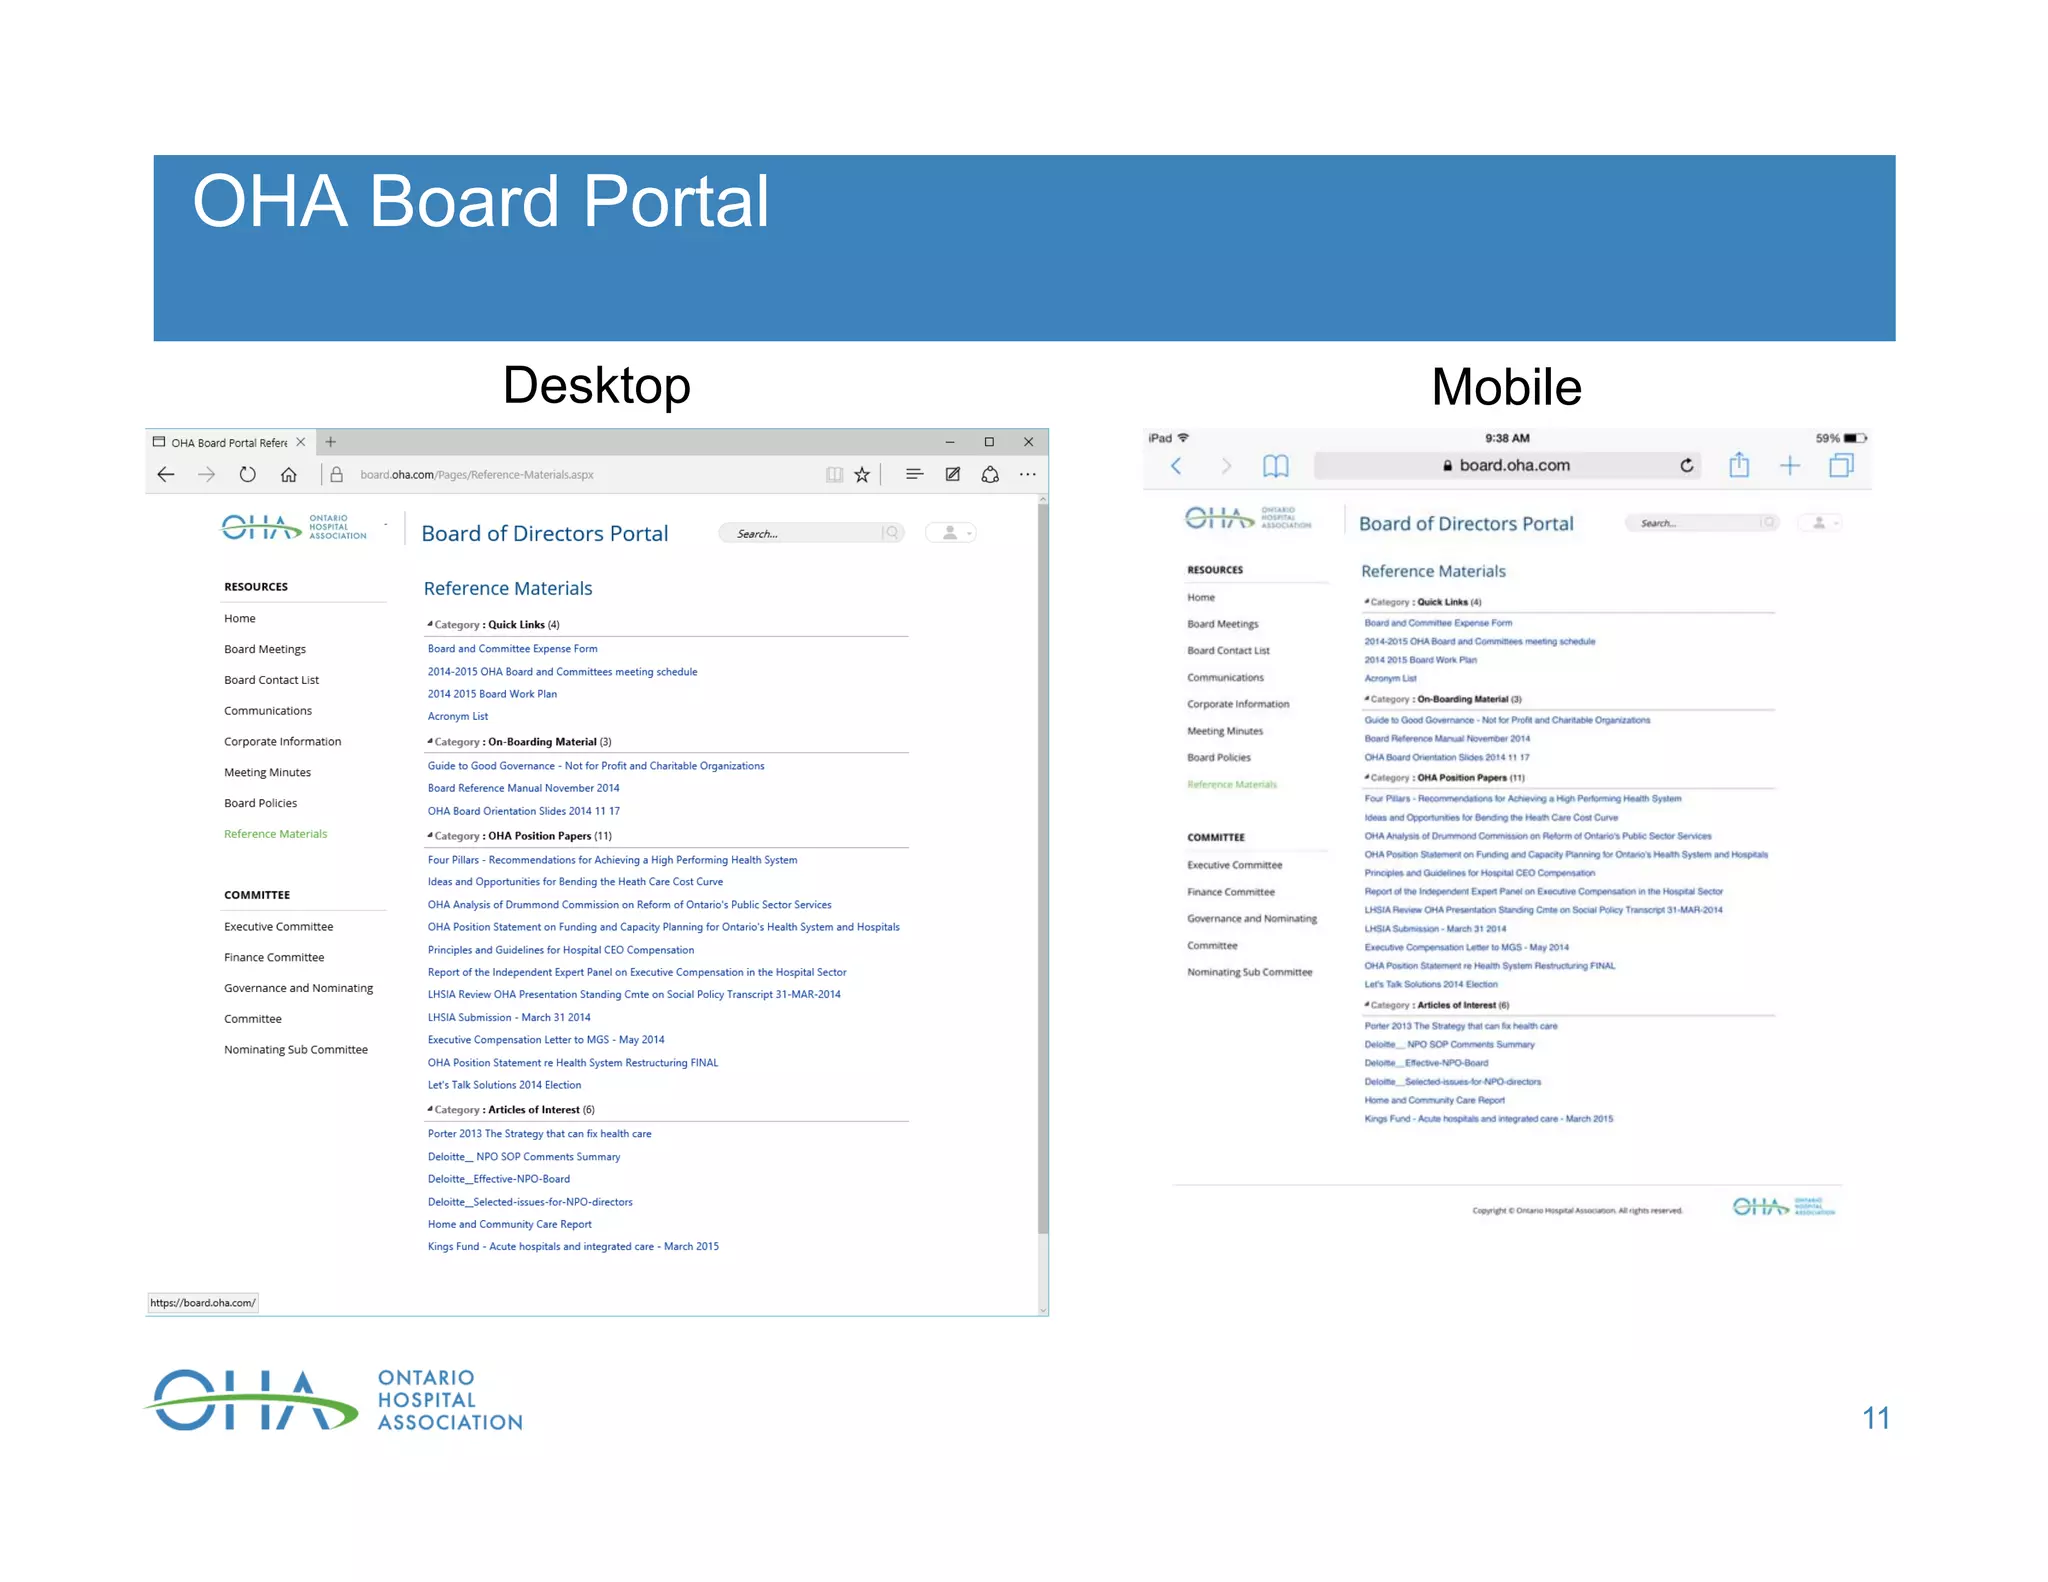Image resolution: width=2048 pixels, height=1582 pixels.
Task: Collapse mobile OHA Position Papers category
Action: click(1367, 777)
